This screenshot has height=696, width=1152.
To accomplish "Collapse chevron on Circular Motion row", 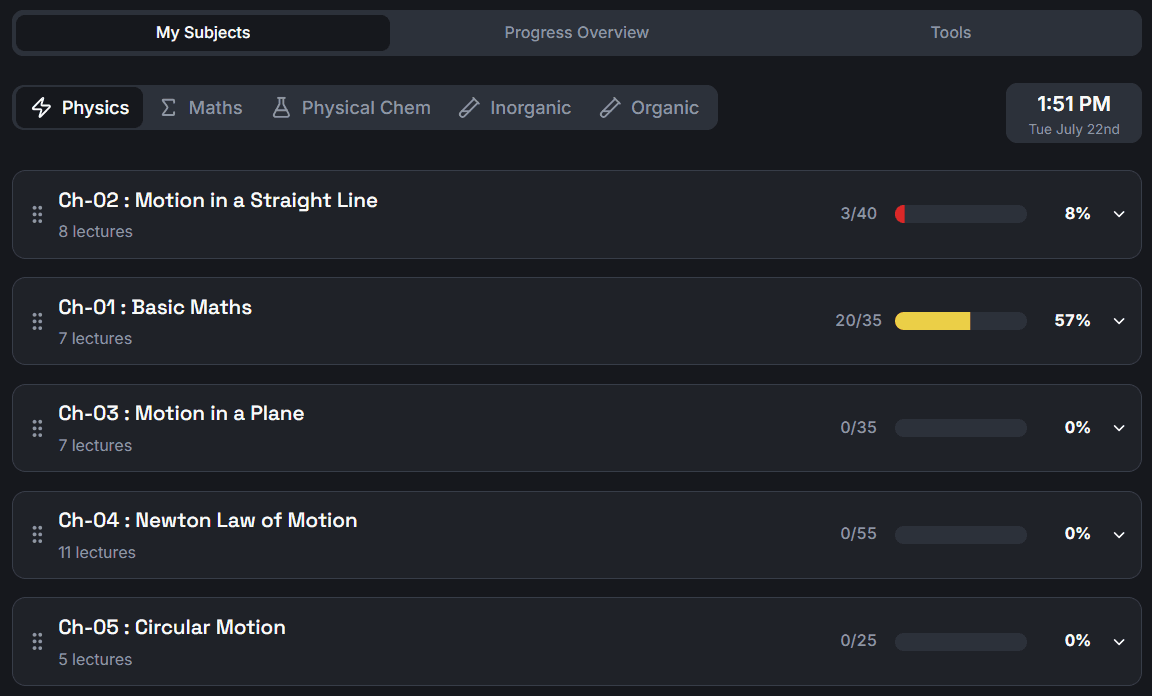I will click(x=1119, y=641).
